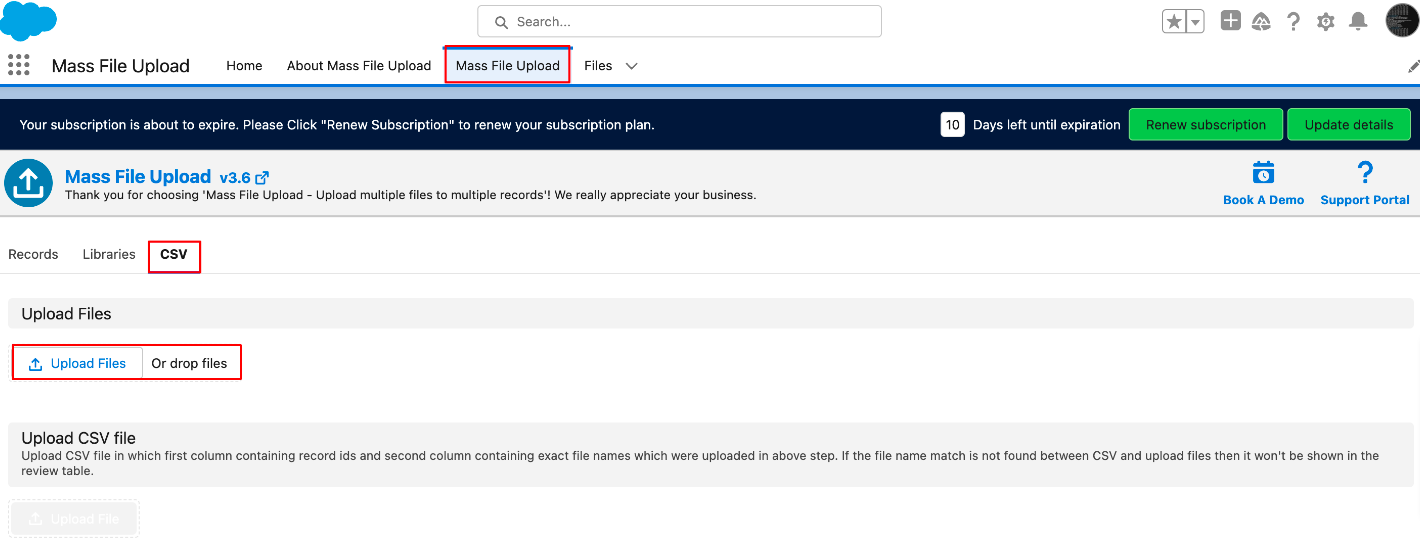Viewport: 1420px width, 554px height.
Task: Click the Salesforce cloud logo
Action: (28, 20)
